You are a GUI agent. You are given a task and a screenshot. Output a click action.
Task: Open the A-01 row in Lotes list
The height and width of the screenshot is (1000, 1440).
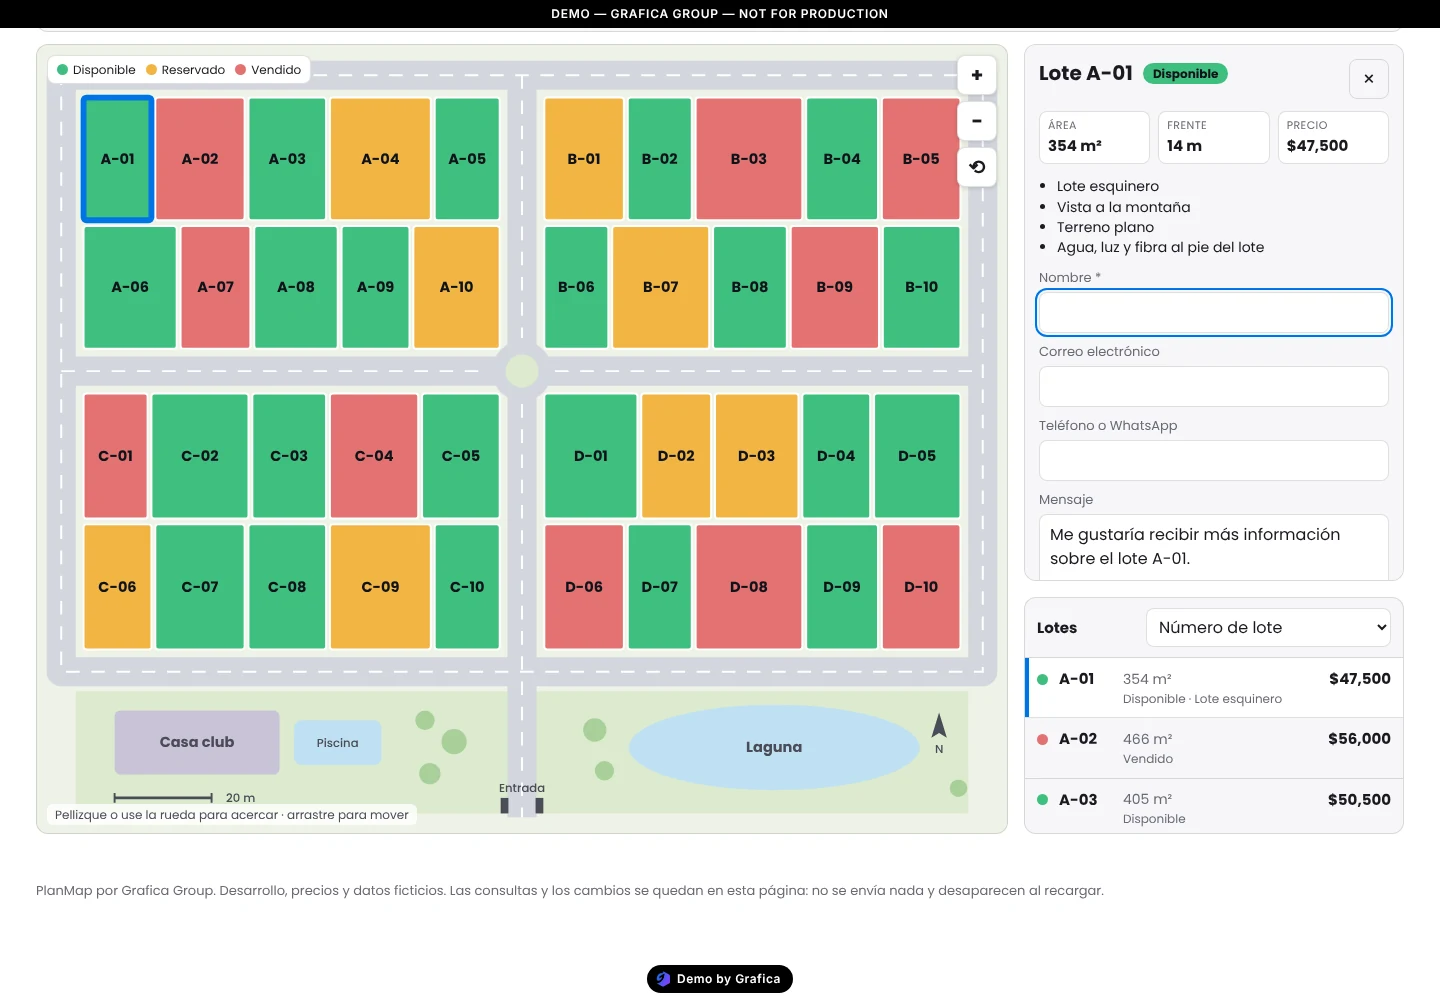click(x=1214, y=688)
